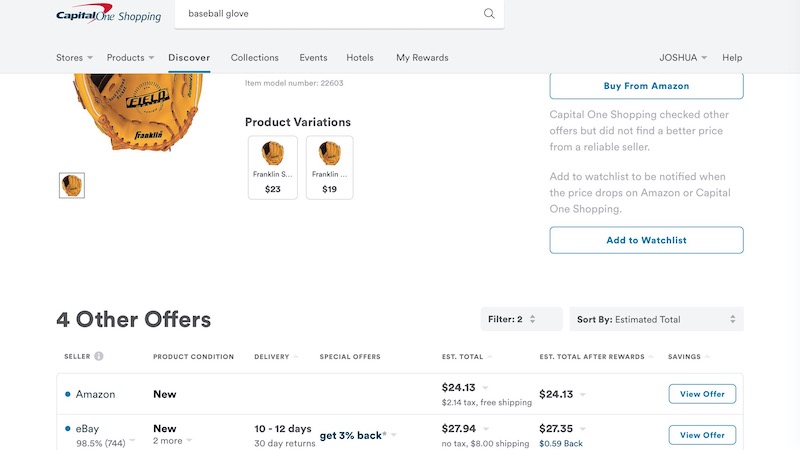Open the JOSHUA account dropdown

(x=683, y=58)
